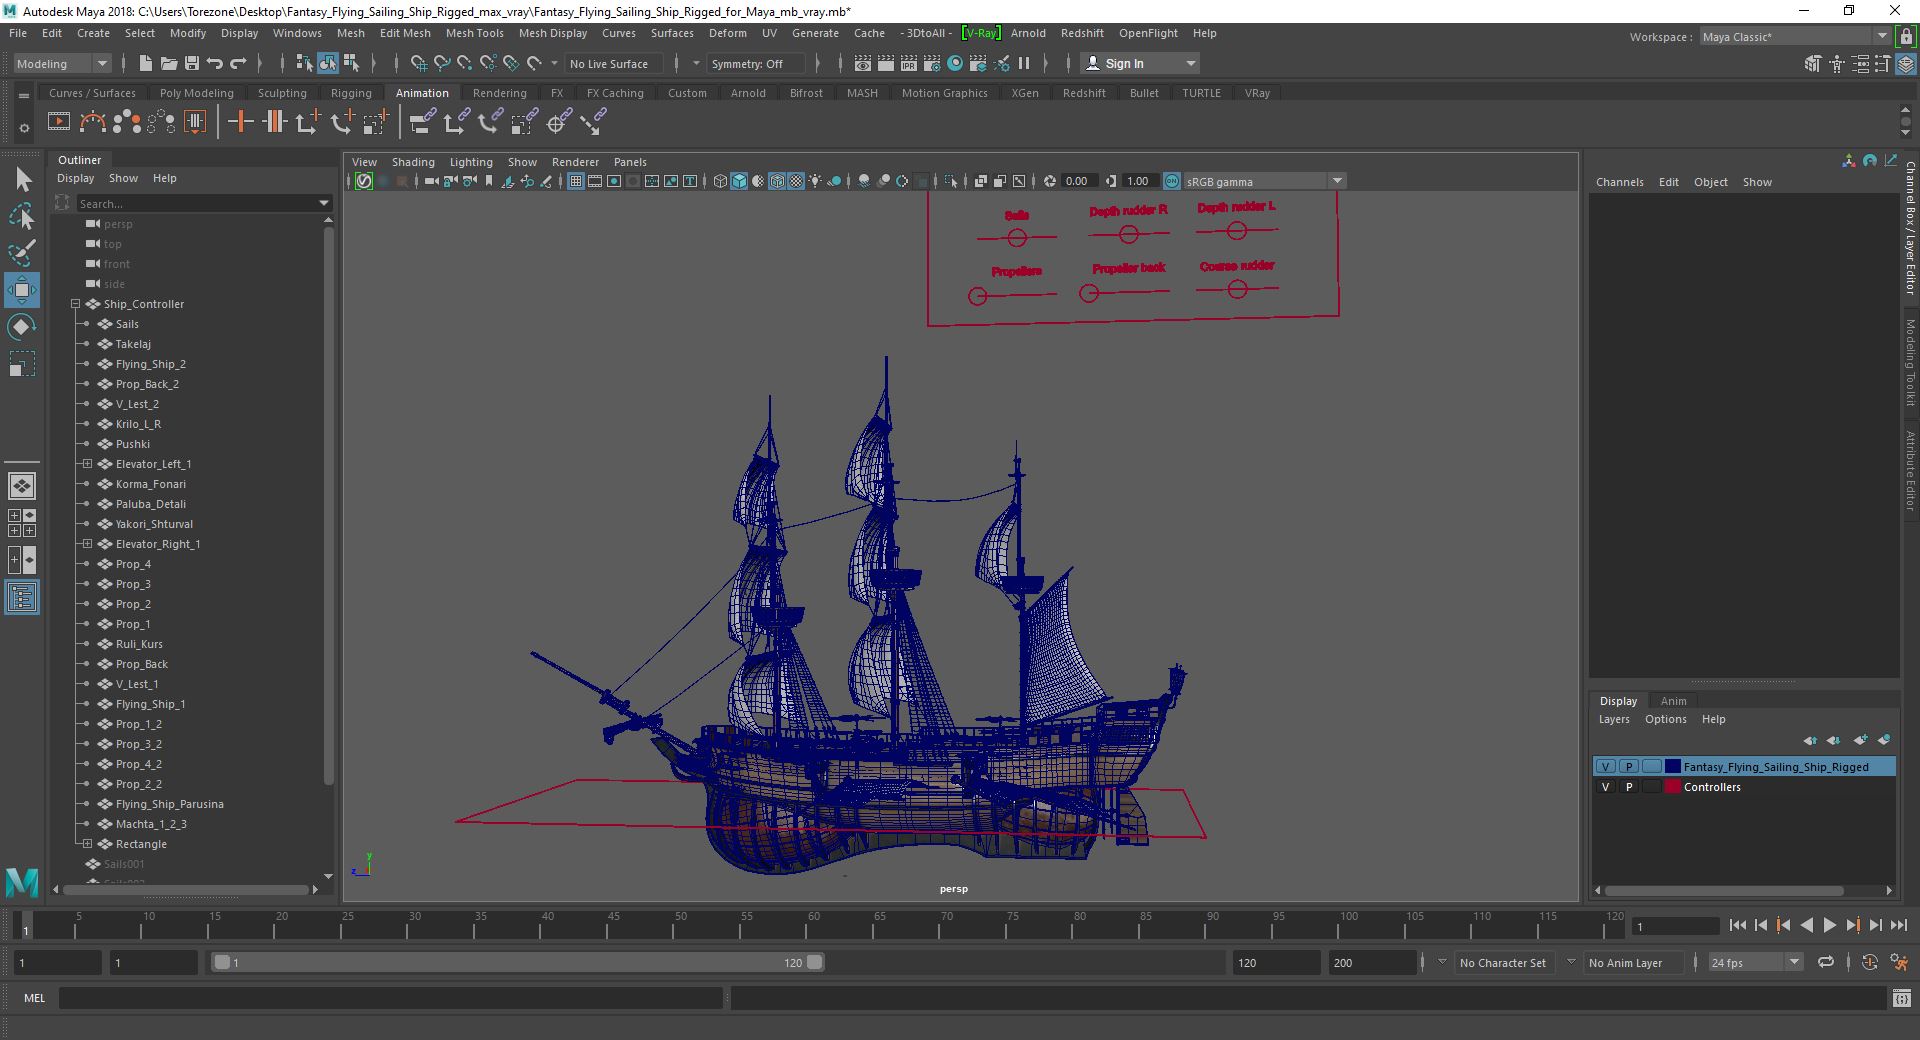1920x1040 pixels.
Task: Toggle visibility V for Controllers layer
Action: [x=1605, y=787]
